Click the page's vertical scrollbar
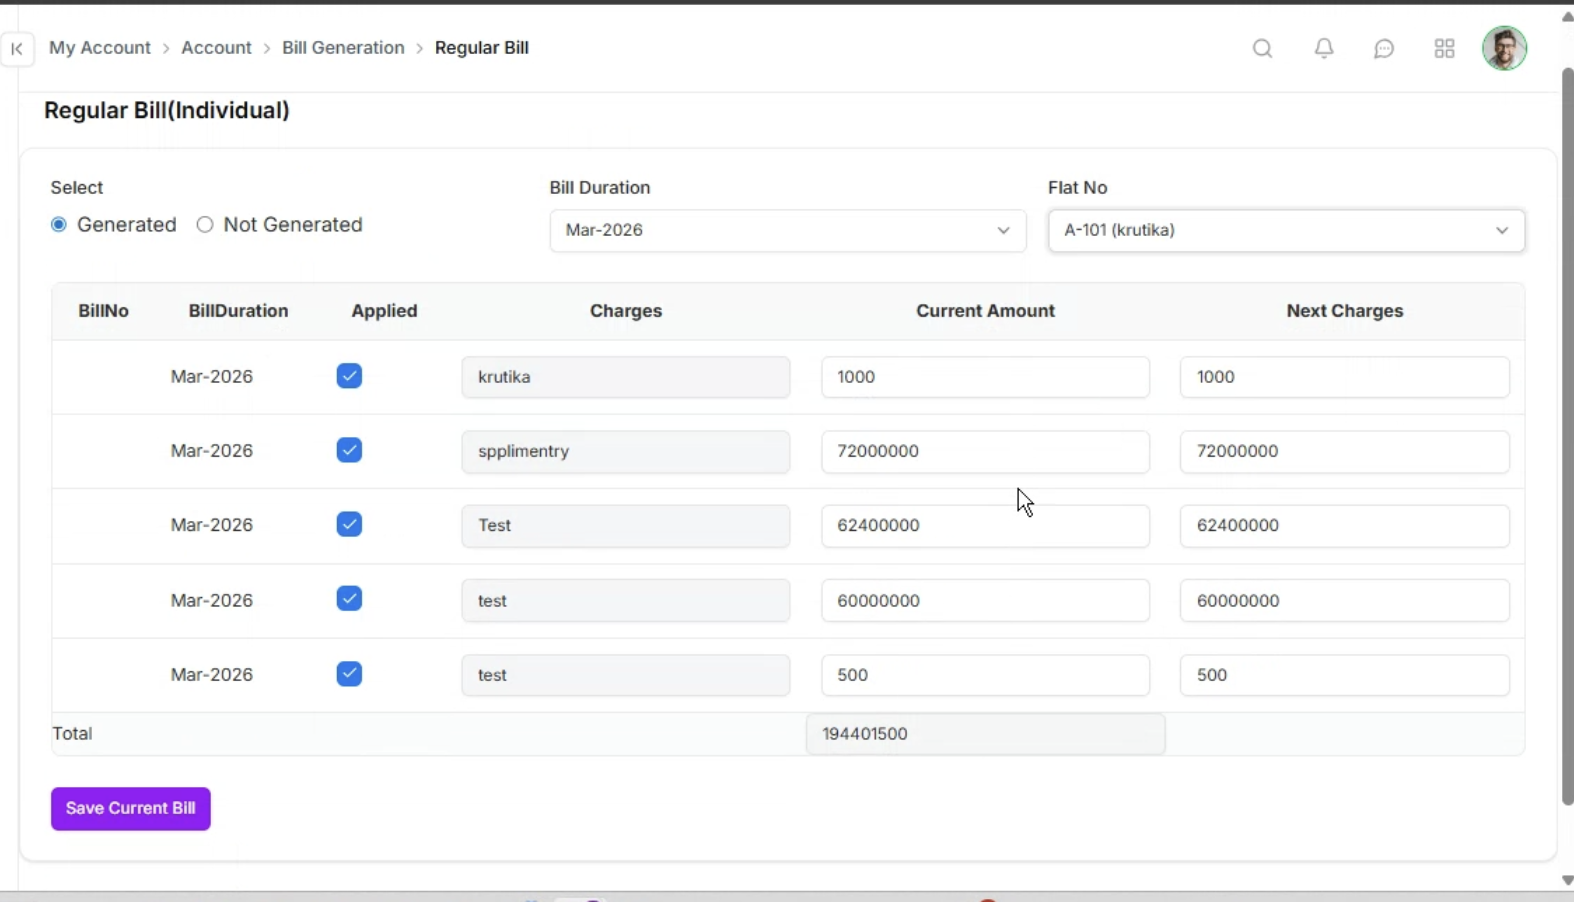 pos(1567,435)
